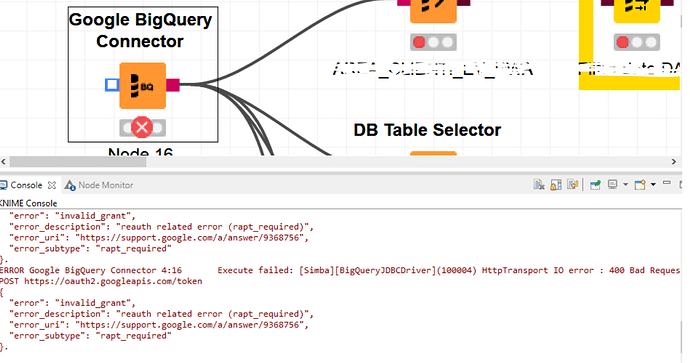Click the Pin Console icon
This screenshot has width=690, height=363.
click(x=595, y=185)
